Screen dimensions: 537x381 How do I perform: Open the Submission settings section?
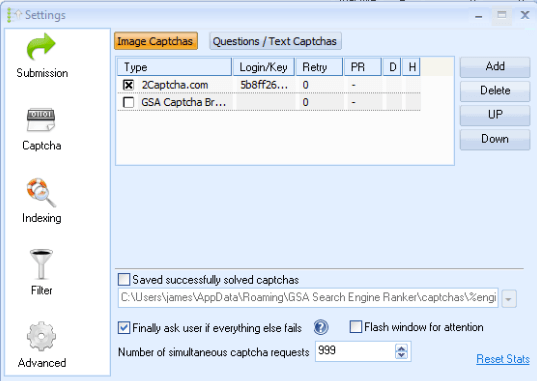[x=41, y=55]
